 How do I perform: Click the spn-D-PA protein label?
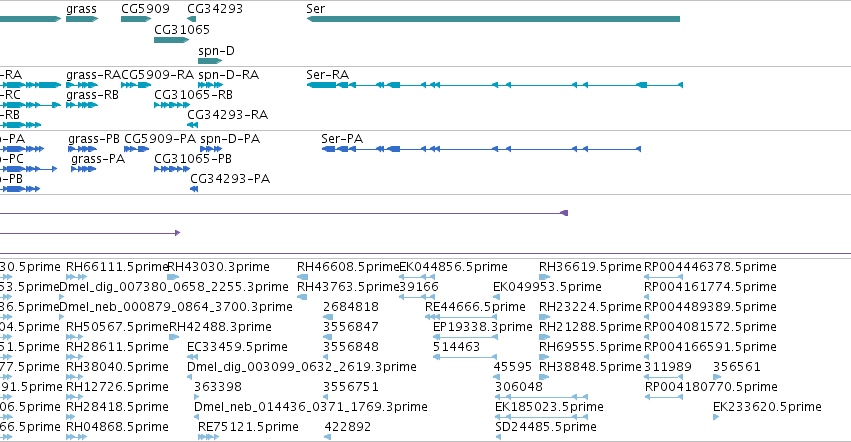click(x=230, y=139)
